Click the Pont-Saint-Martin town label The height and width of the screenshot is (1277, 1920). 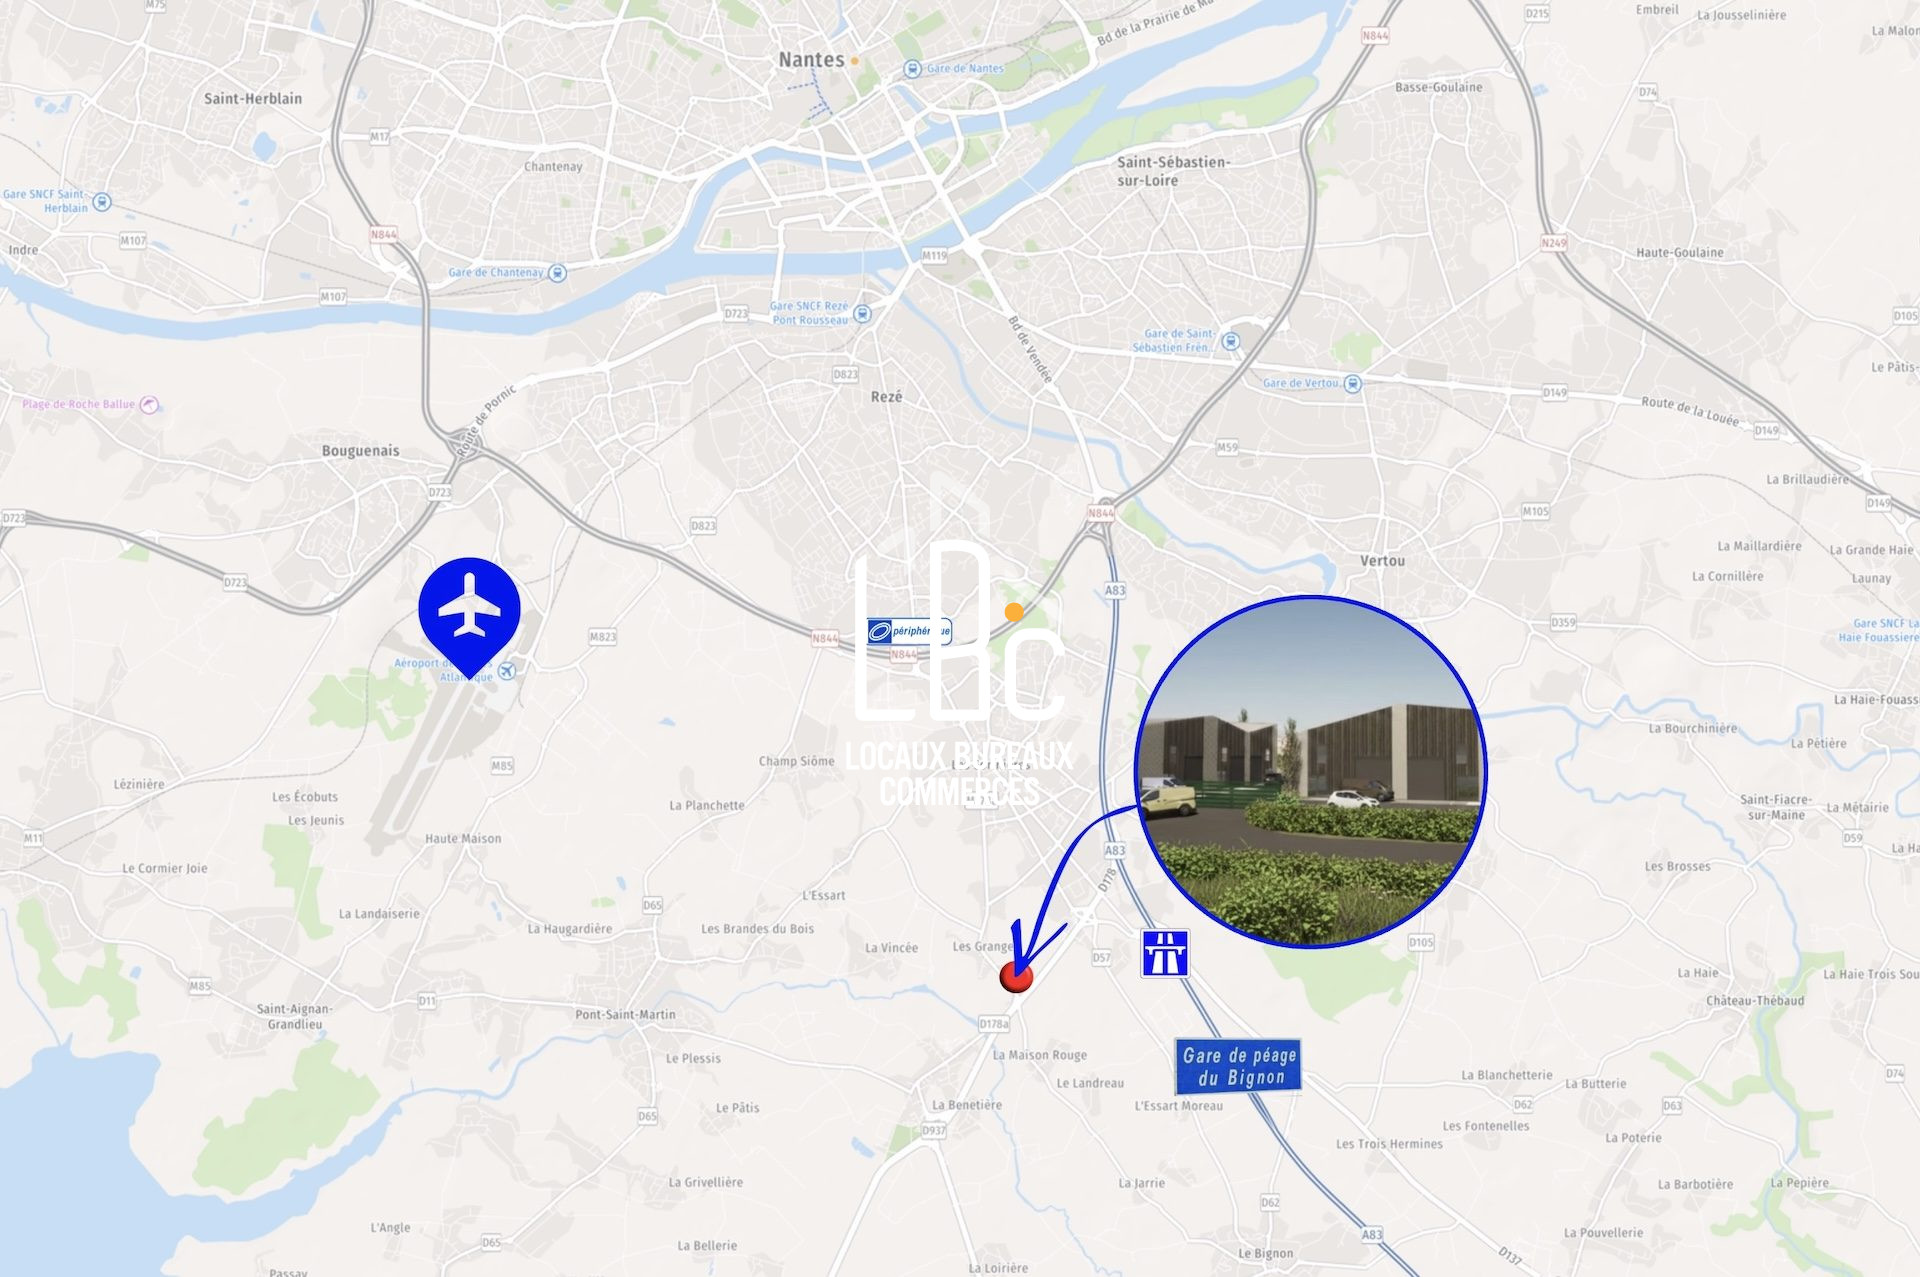[625, 1014]
